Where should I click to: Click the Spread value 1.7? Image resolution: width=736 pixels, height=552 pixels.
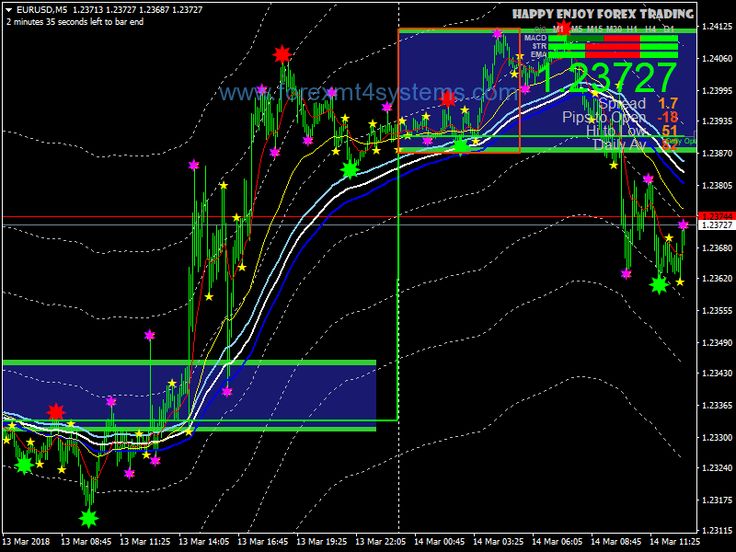click(667, 103)
